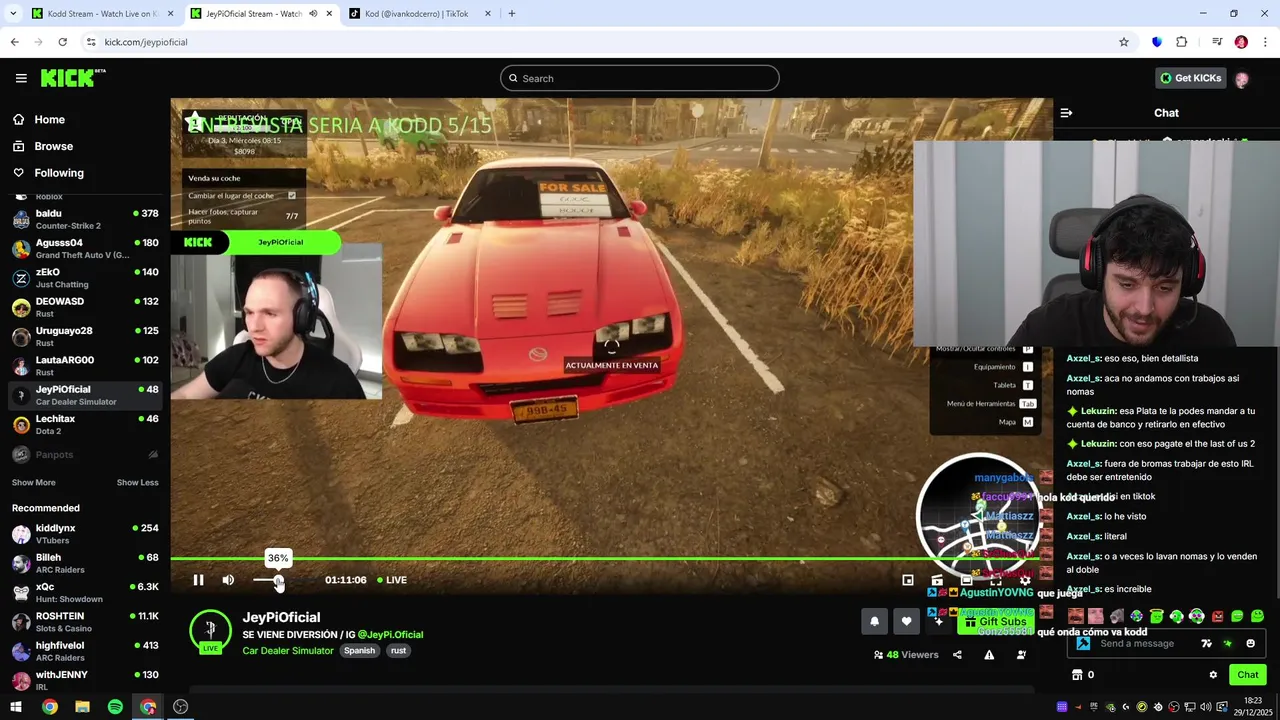Focus the Kick Search field

coord(640,78)
